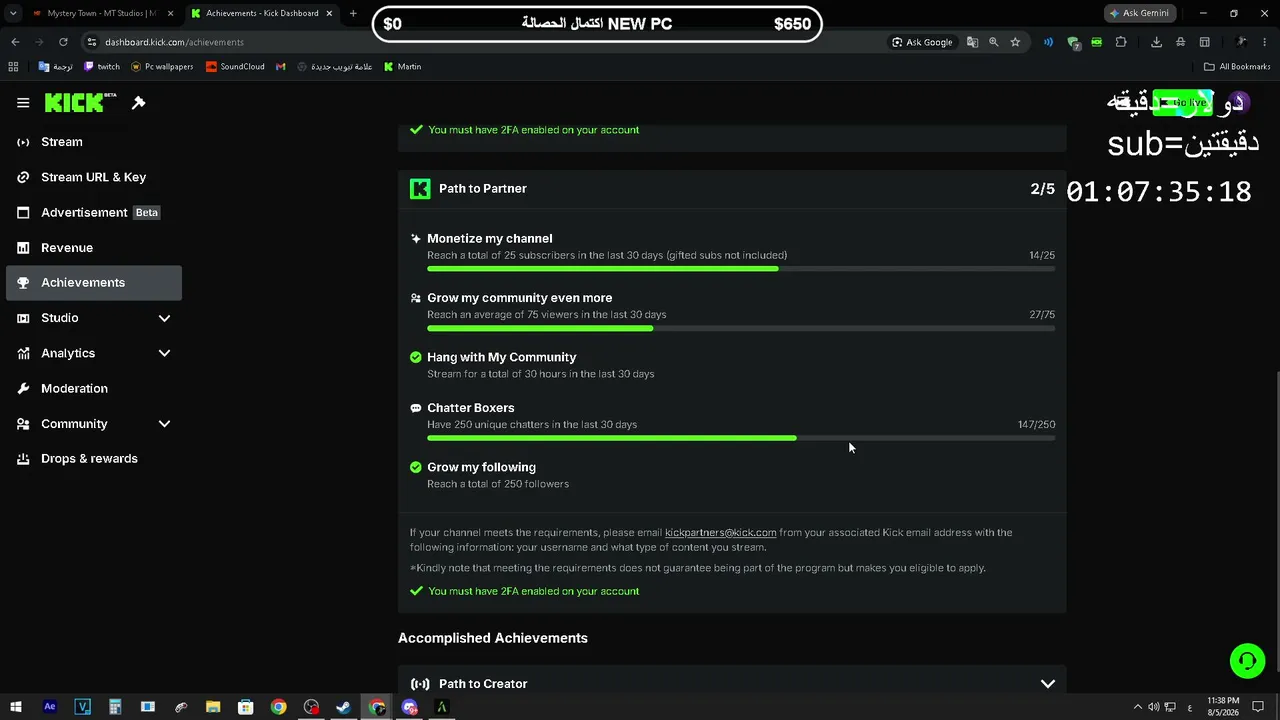Viewport: 1280px width, 720px height.
Task: Open File Explorer from the taskbar
Action: point(213,707)
